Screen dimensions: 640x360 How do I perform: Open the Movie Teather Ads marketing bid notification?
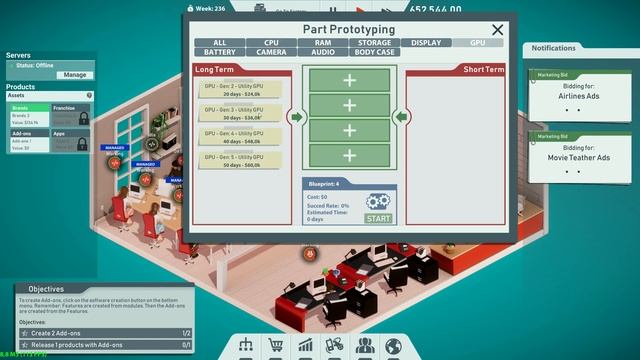coord(580,158)
